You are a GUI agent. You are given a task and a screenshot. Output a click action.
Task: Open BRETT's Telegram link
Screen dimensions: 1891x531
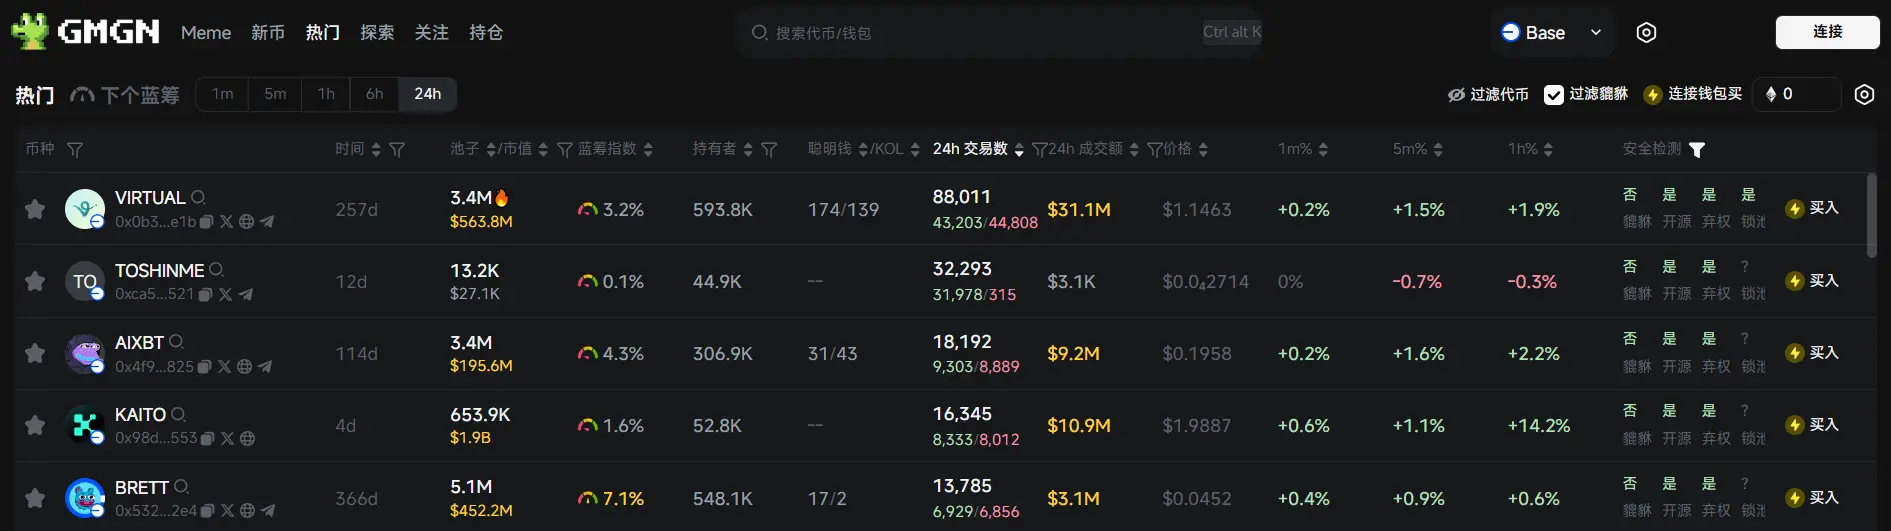[x=267, y=511]
